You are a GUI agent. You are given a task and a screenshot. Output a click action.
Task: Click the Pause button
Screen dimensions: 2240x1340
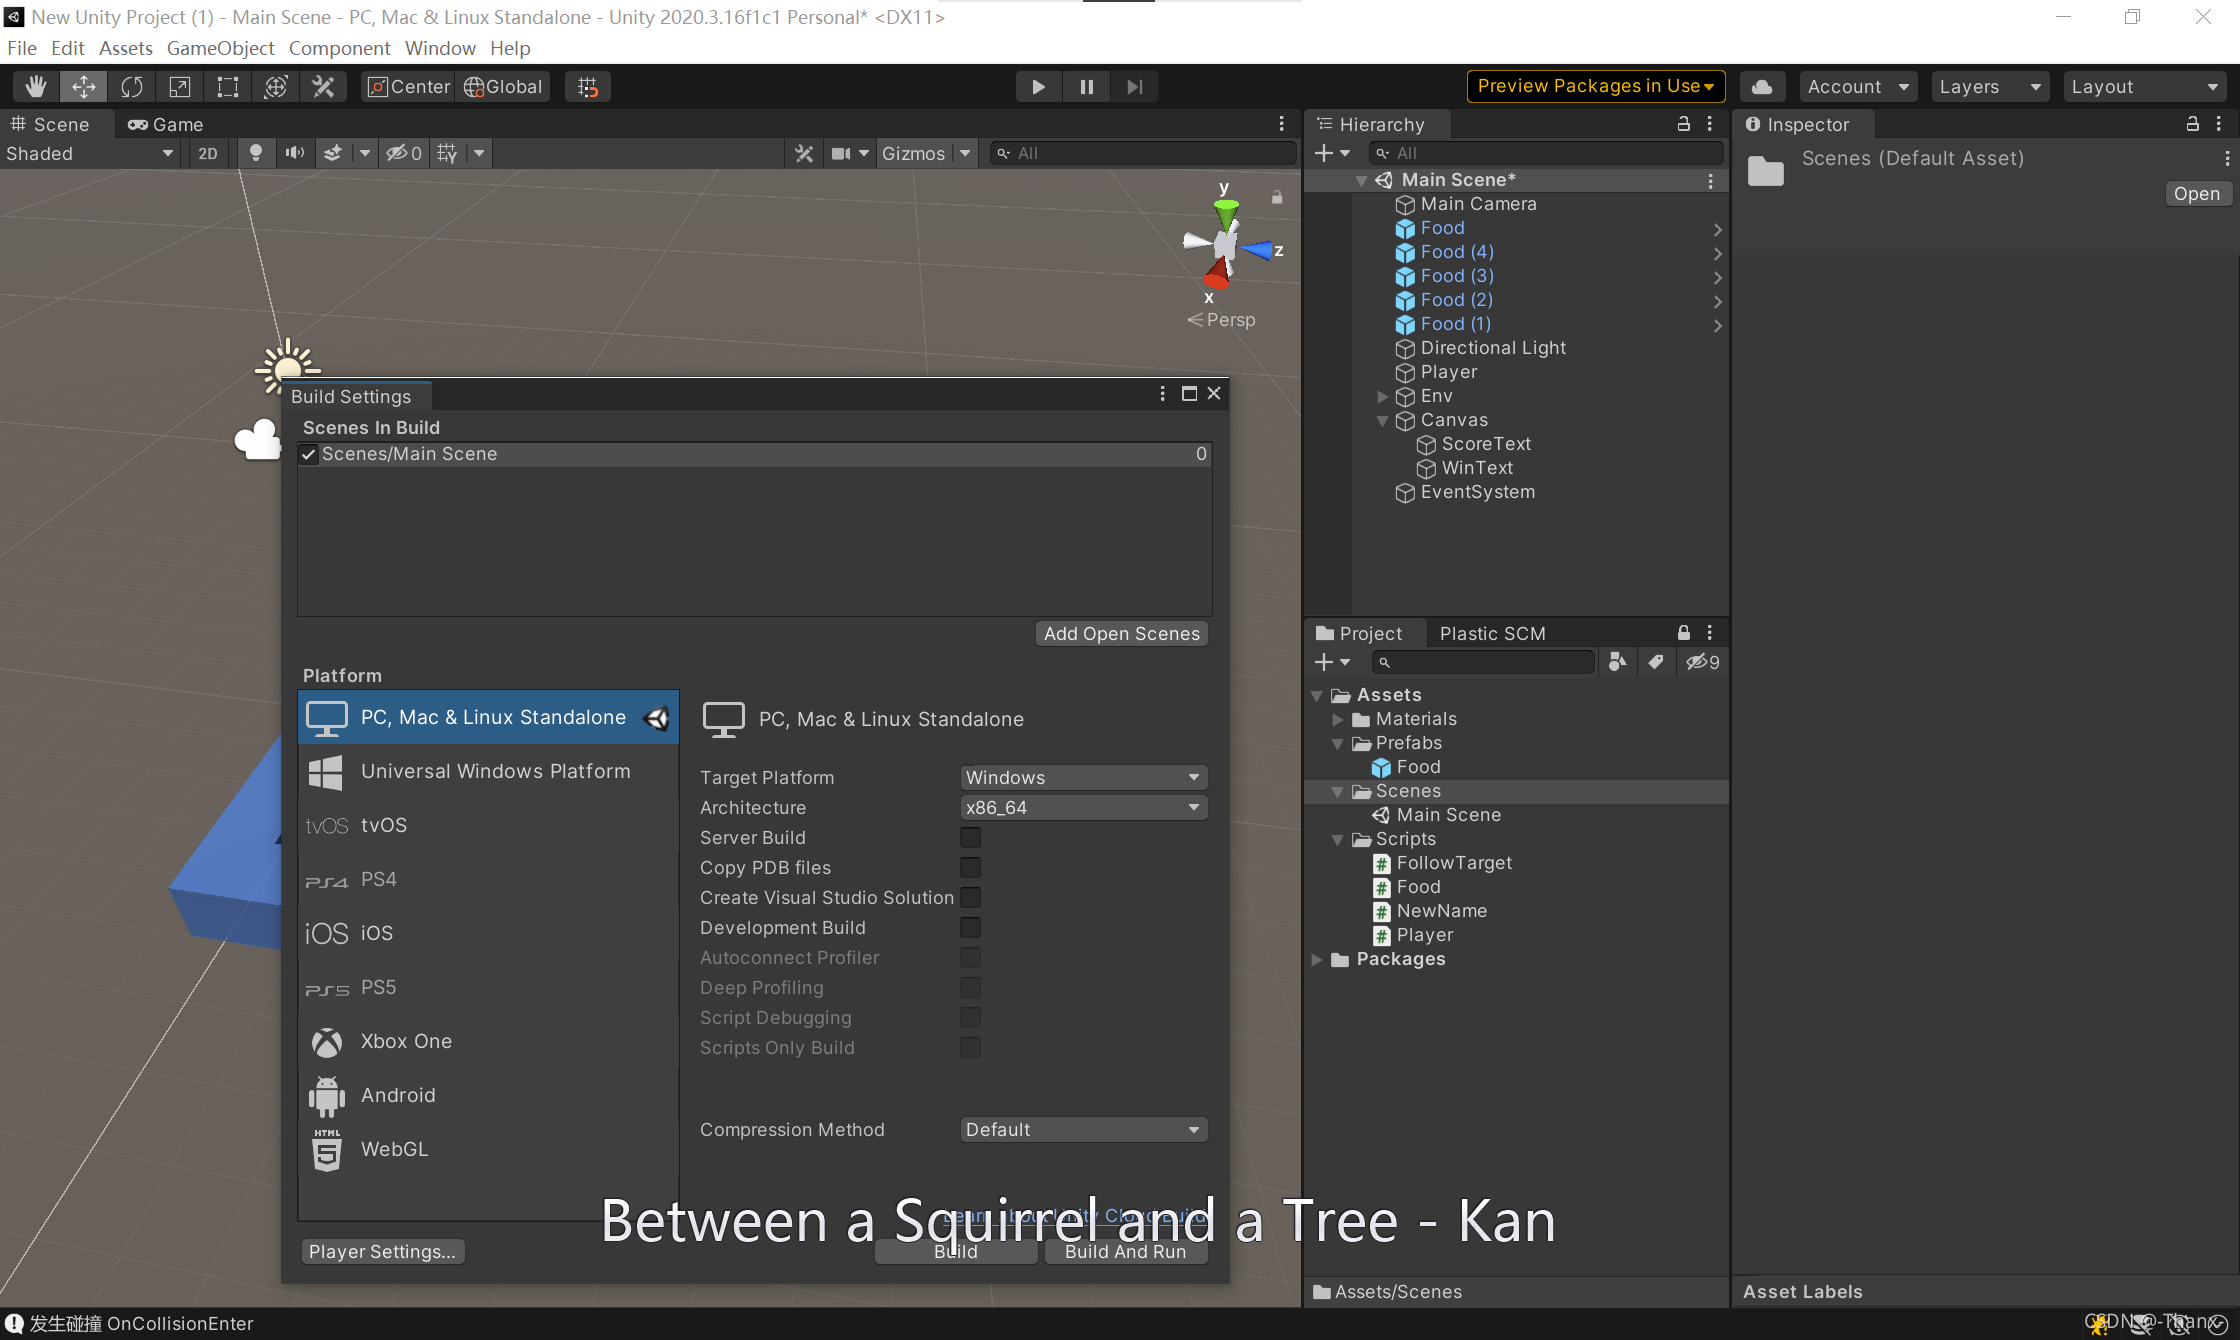click(1086, 87)
